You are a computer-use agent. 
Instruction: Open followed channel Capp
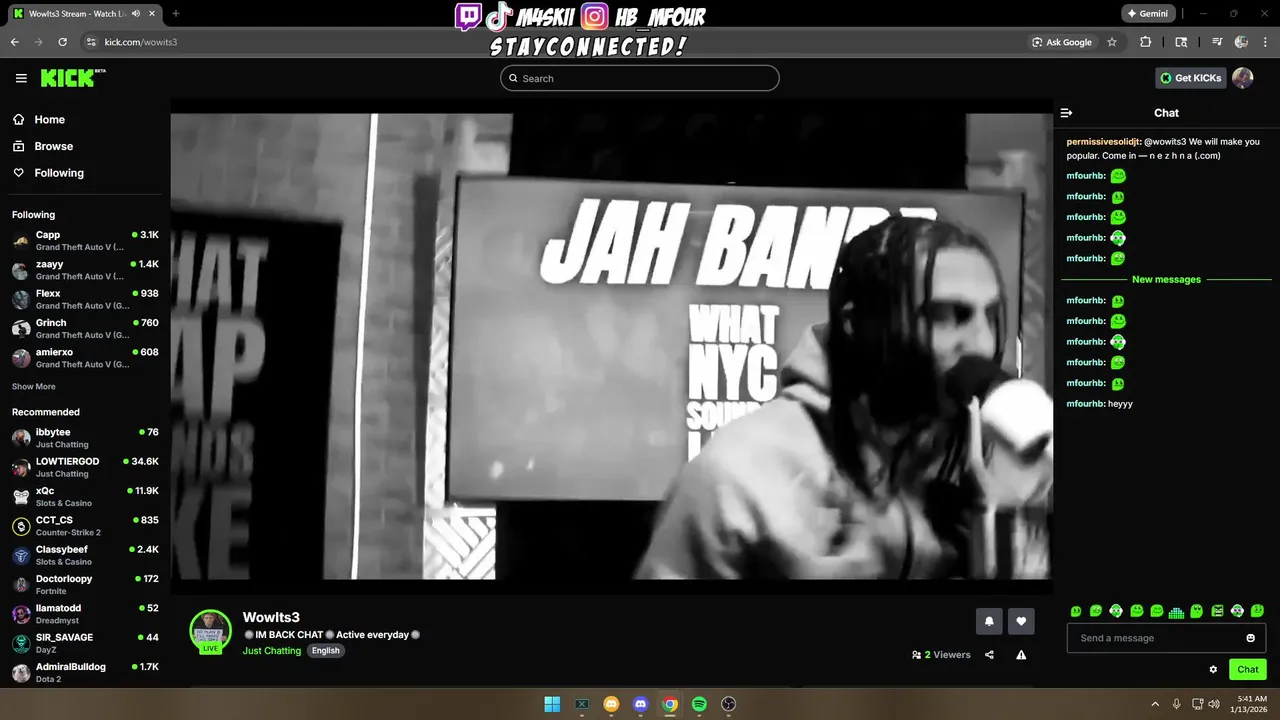[85, 240]
